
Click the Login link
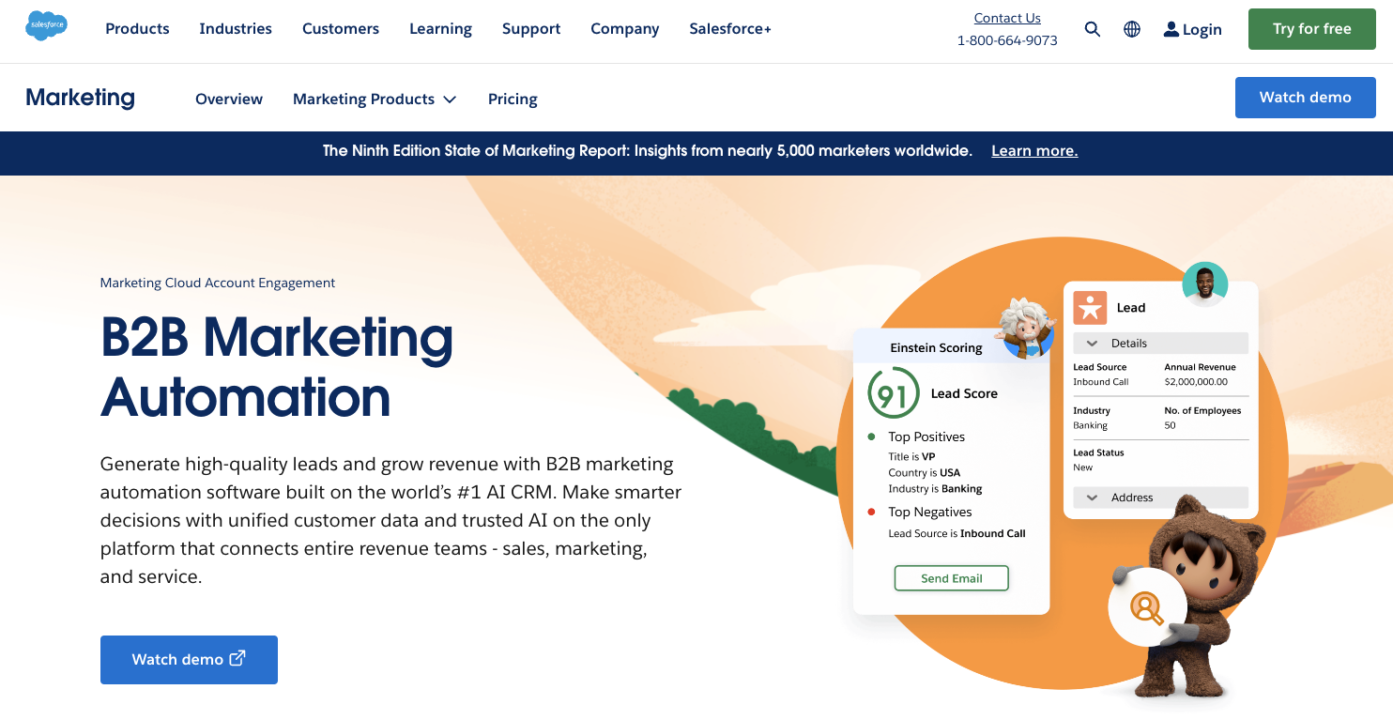(1202, 30)
